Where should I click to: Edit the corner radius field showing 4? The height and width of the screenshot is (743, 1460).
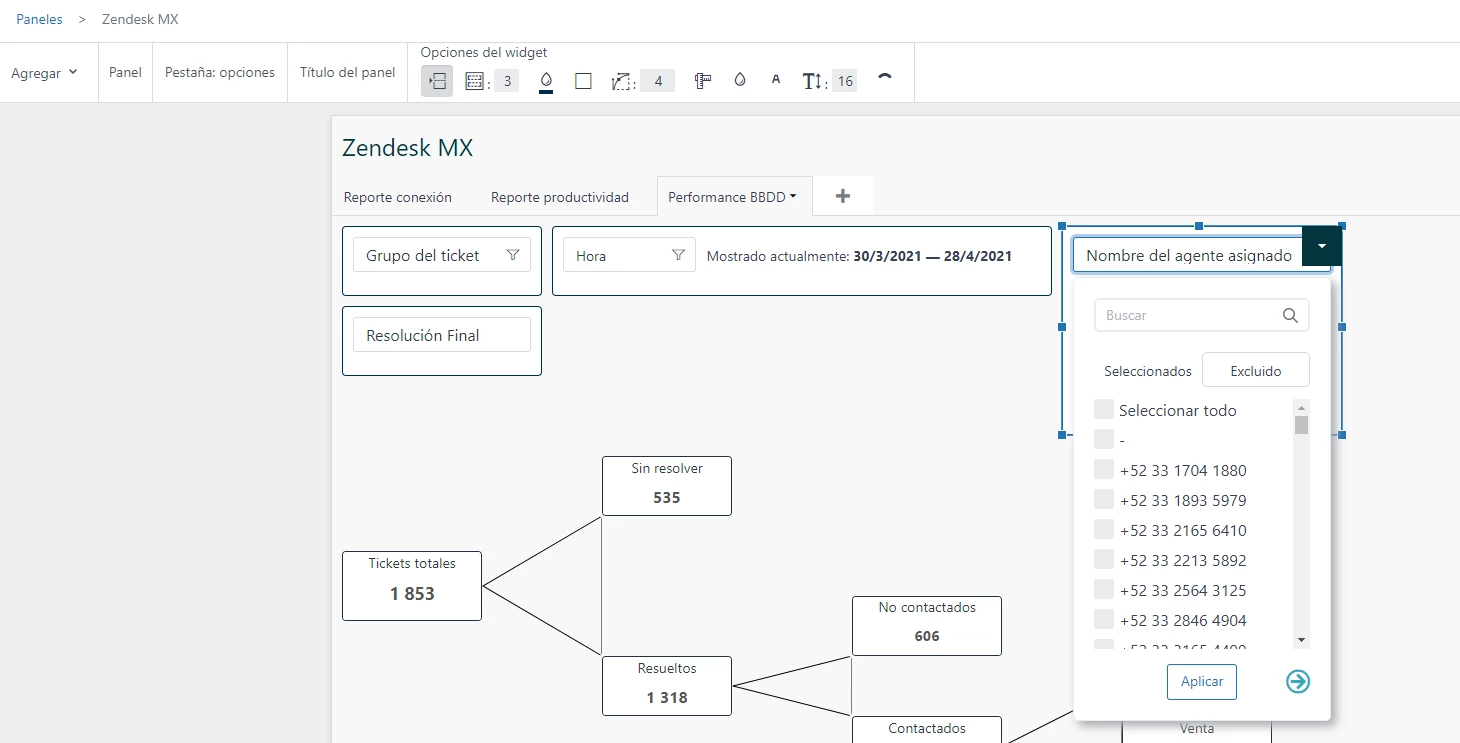[x=658, y=81]
